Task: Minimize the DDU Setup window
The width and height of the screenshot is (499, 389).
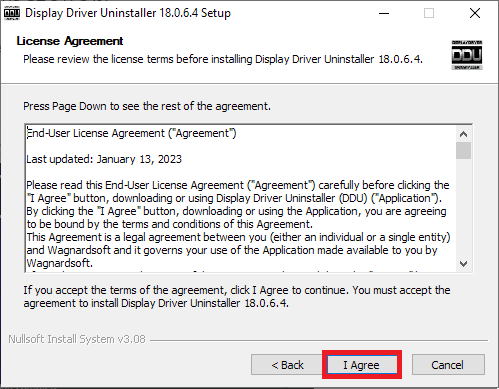Action: (384, 13)
